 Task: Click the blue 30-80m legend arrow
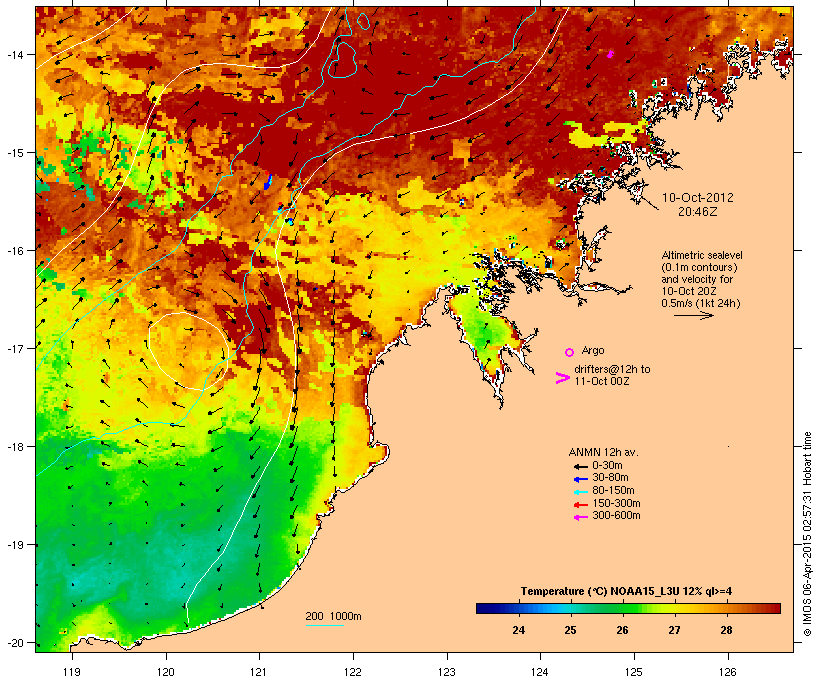[x=581, y=479]
